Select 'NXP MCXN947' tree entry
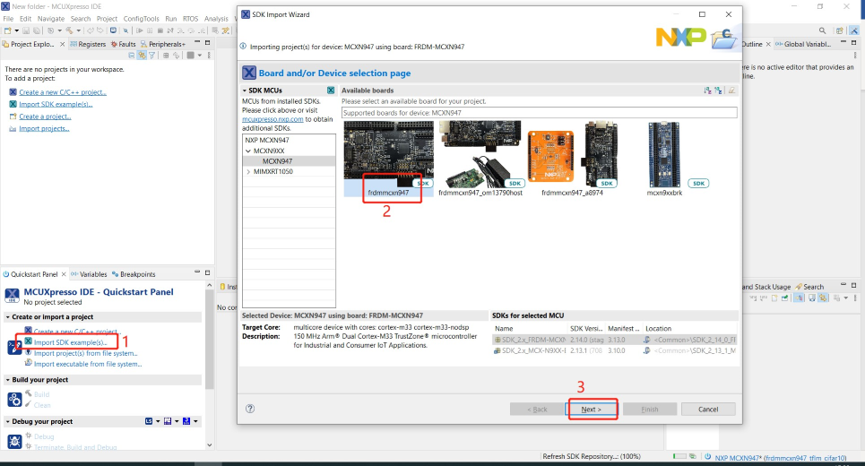The width and height of the screenshot is (865, 466). pyautogui.click(x=267, y=140)
